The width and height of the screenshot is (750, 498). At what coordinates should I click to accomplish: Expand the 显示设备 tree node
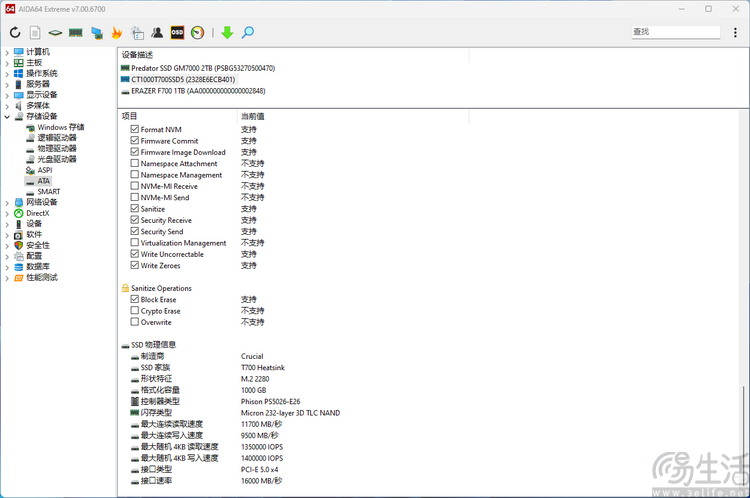click(7, 95)
